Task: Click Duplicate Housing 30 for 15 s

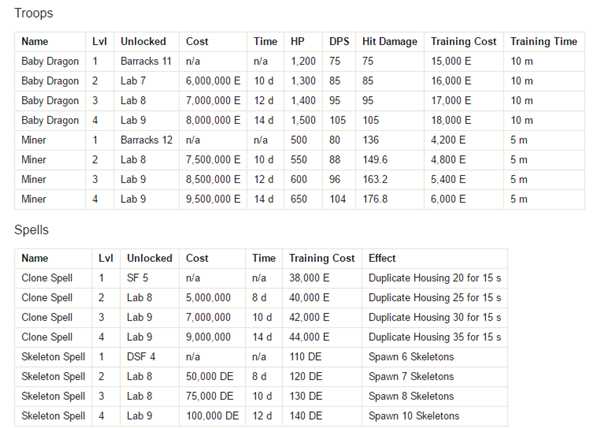Action: tap(435, 317)
